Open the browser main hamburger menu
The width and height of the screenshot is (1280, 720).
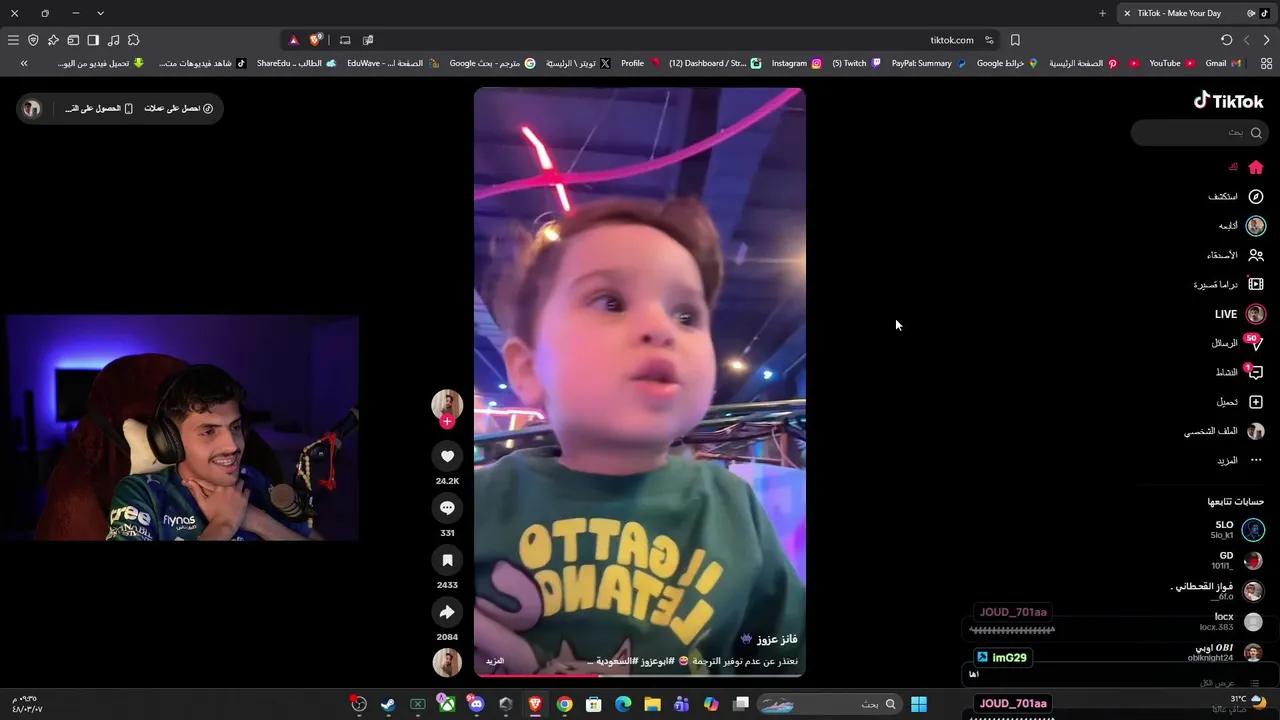(13, 40)
